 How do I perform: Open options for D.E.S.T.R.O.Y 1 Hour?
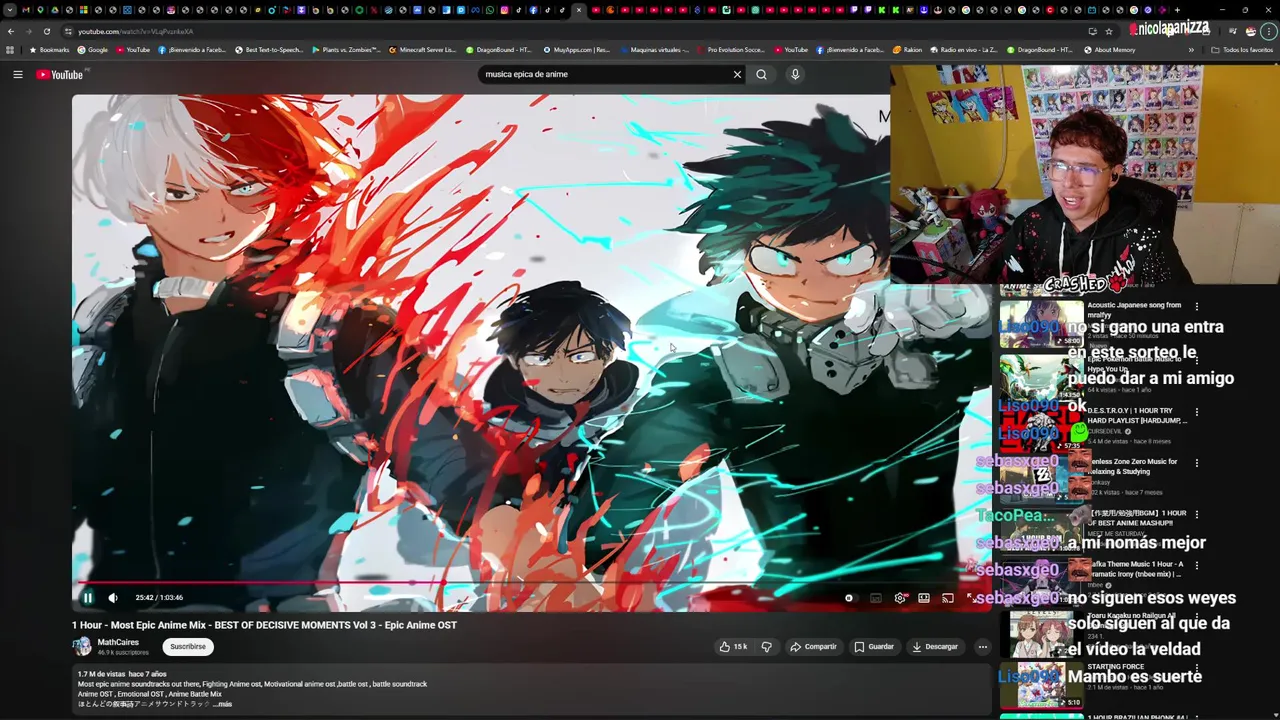1196,412
